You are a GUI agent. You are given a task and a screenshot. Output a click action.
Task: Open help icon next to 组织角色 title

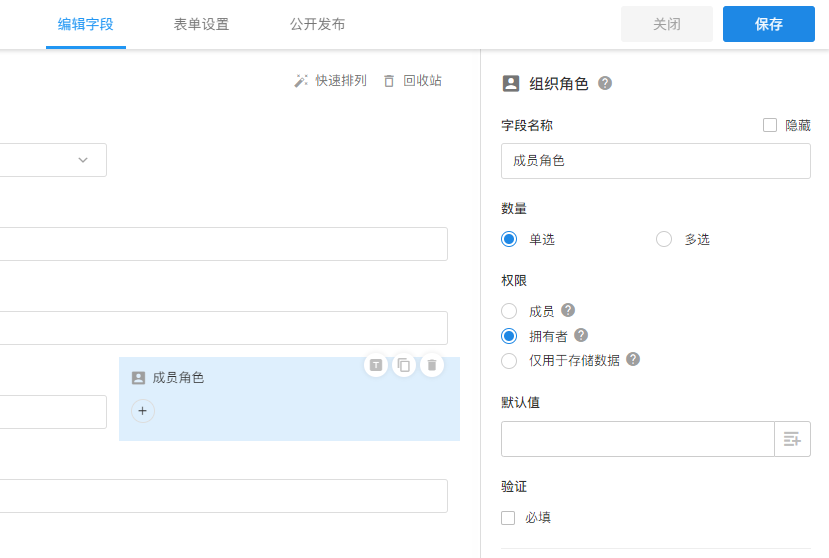click(x=605, y=83)
